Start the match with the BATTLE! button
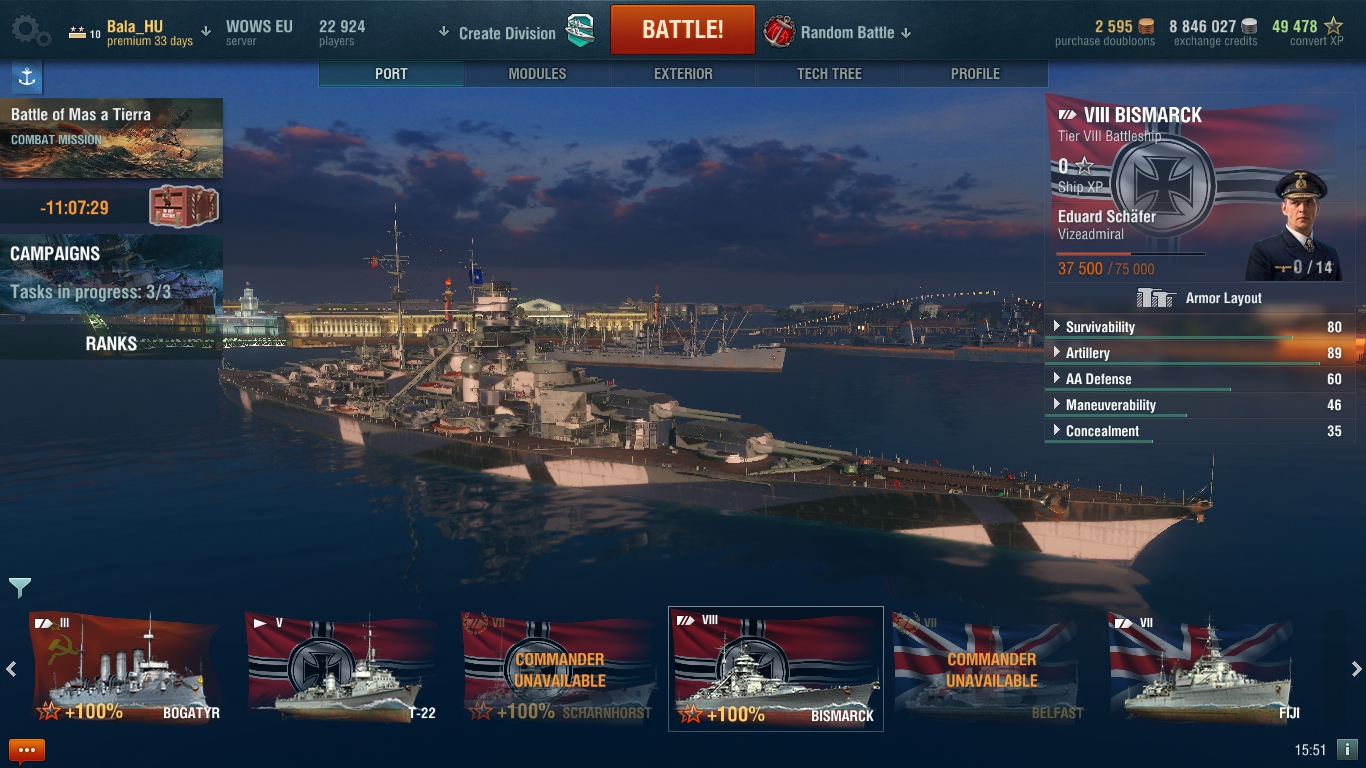1366x768 pixels. pos(682,29)
